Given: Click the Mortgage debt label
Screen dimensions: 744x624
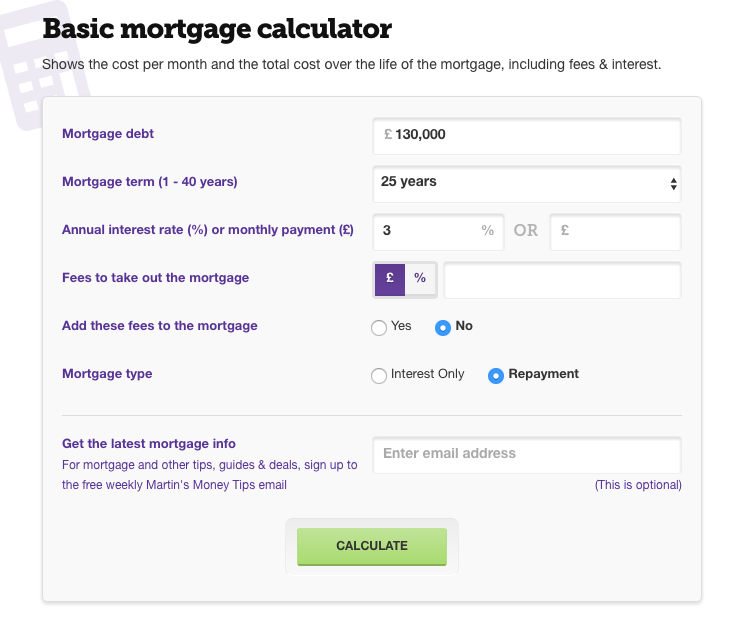Looking at the screenshot, I should pyautogui.click(x=108, y=134).
